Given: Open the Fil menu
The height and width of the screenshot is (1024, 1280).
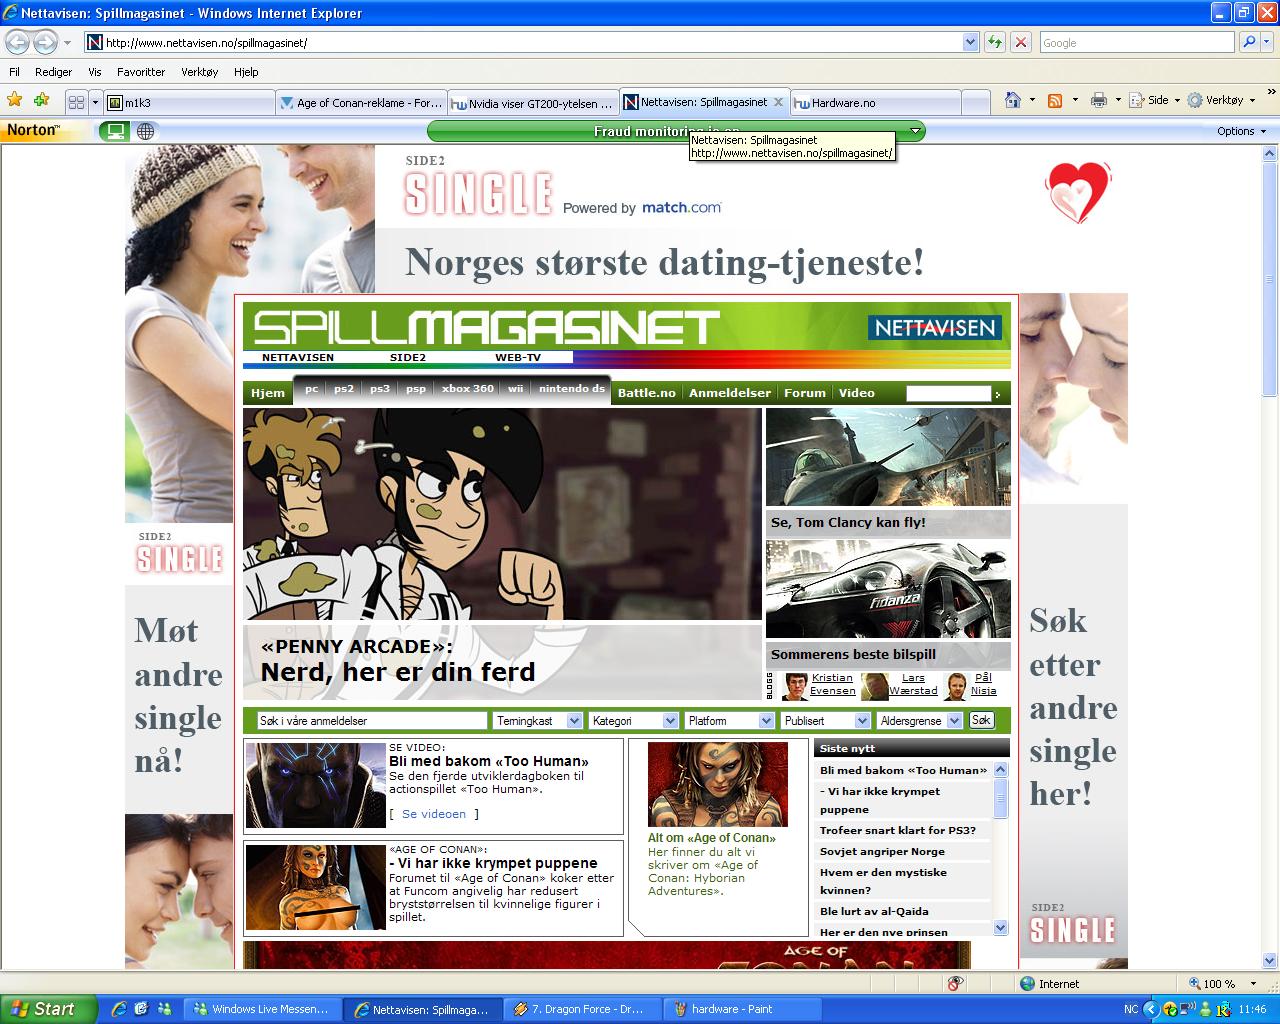Looking at the screenshot, I should pos(14,72).
